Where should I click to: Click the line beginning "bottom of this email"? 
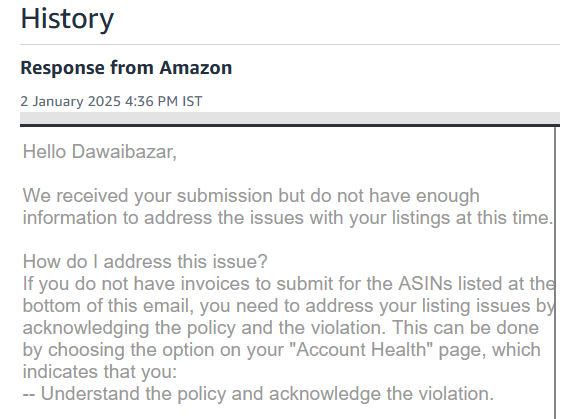click(288, 306)
